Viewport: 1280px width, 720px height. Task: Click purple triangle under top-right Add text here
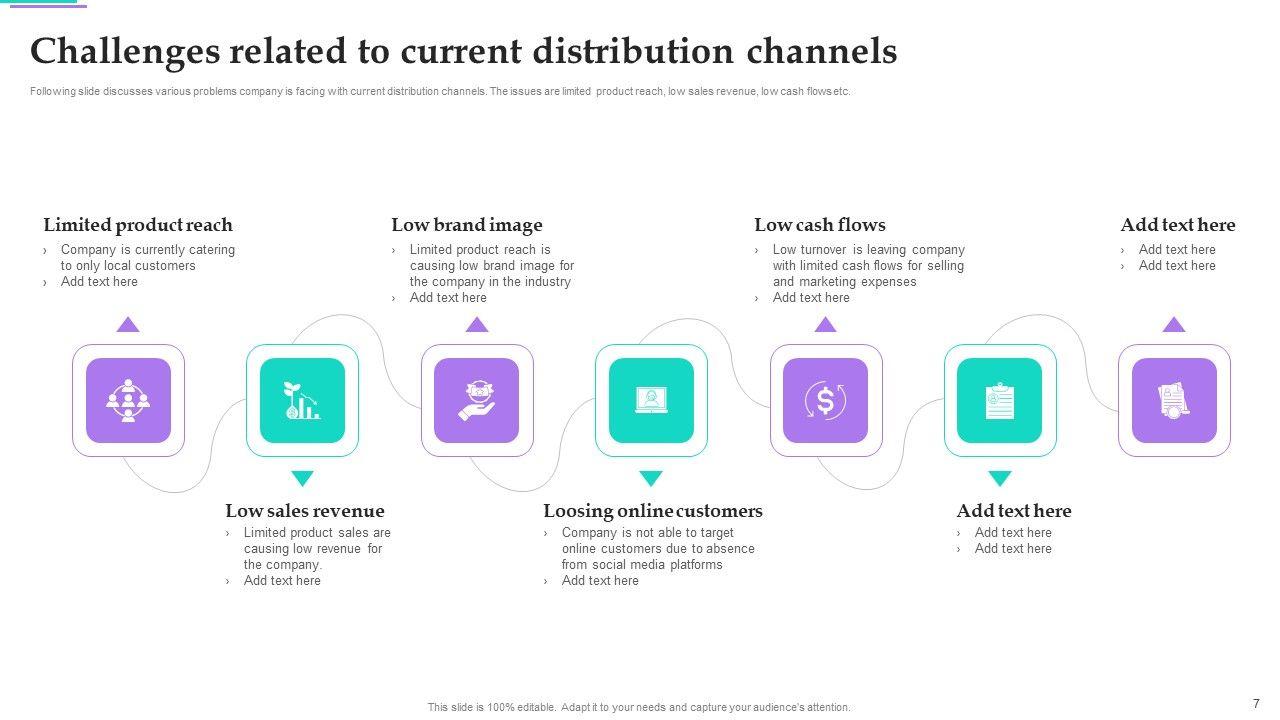click(x=1174, y=324)
